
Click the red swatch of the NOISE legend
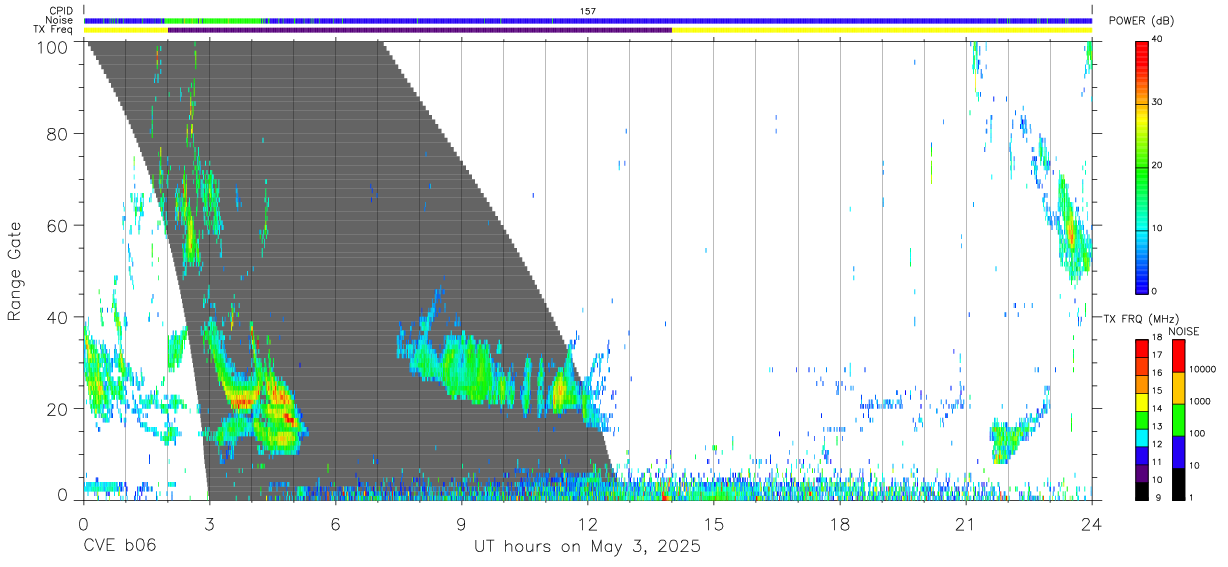pyautogui.click(x=1178, y=356)
